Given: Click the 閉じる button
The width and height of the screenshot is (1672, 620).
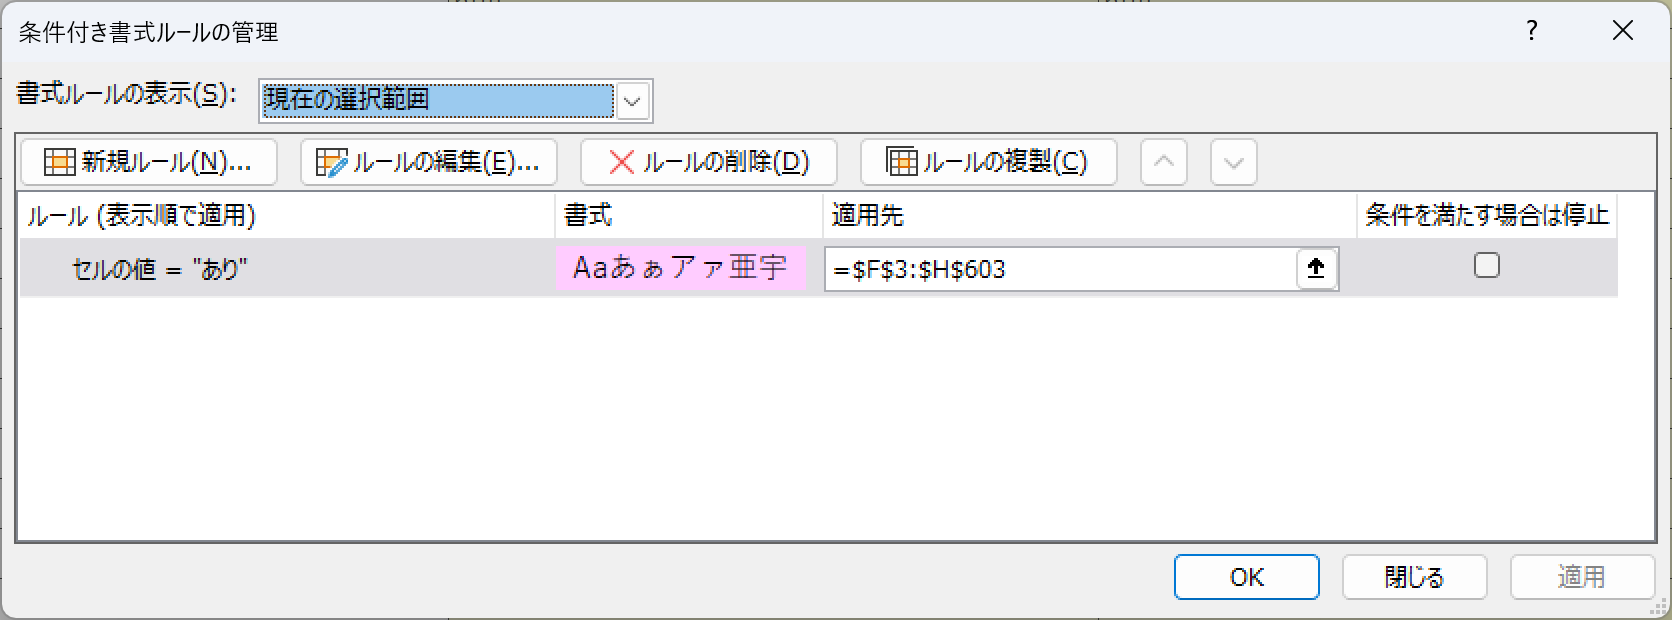Looking at the screenshot, I should [x=1414, y=577].
